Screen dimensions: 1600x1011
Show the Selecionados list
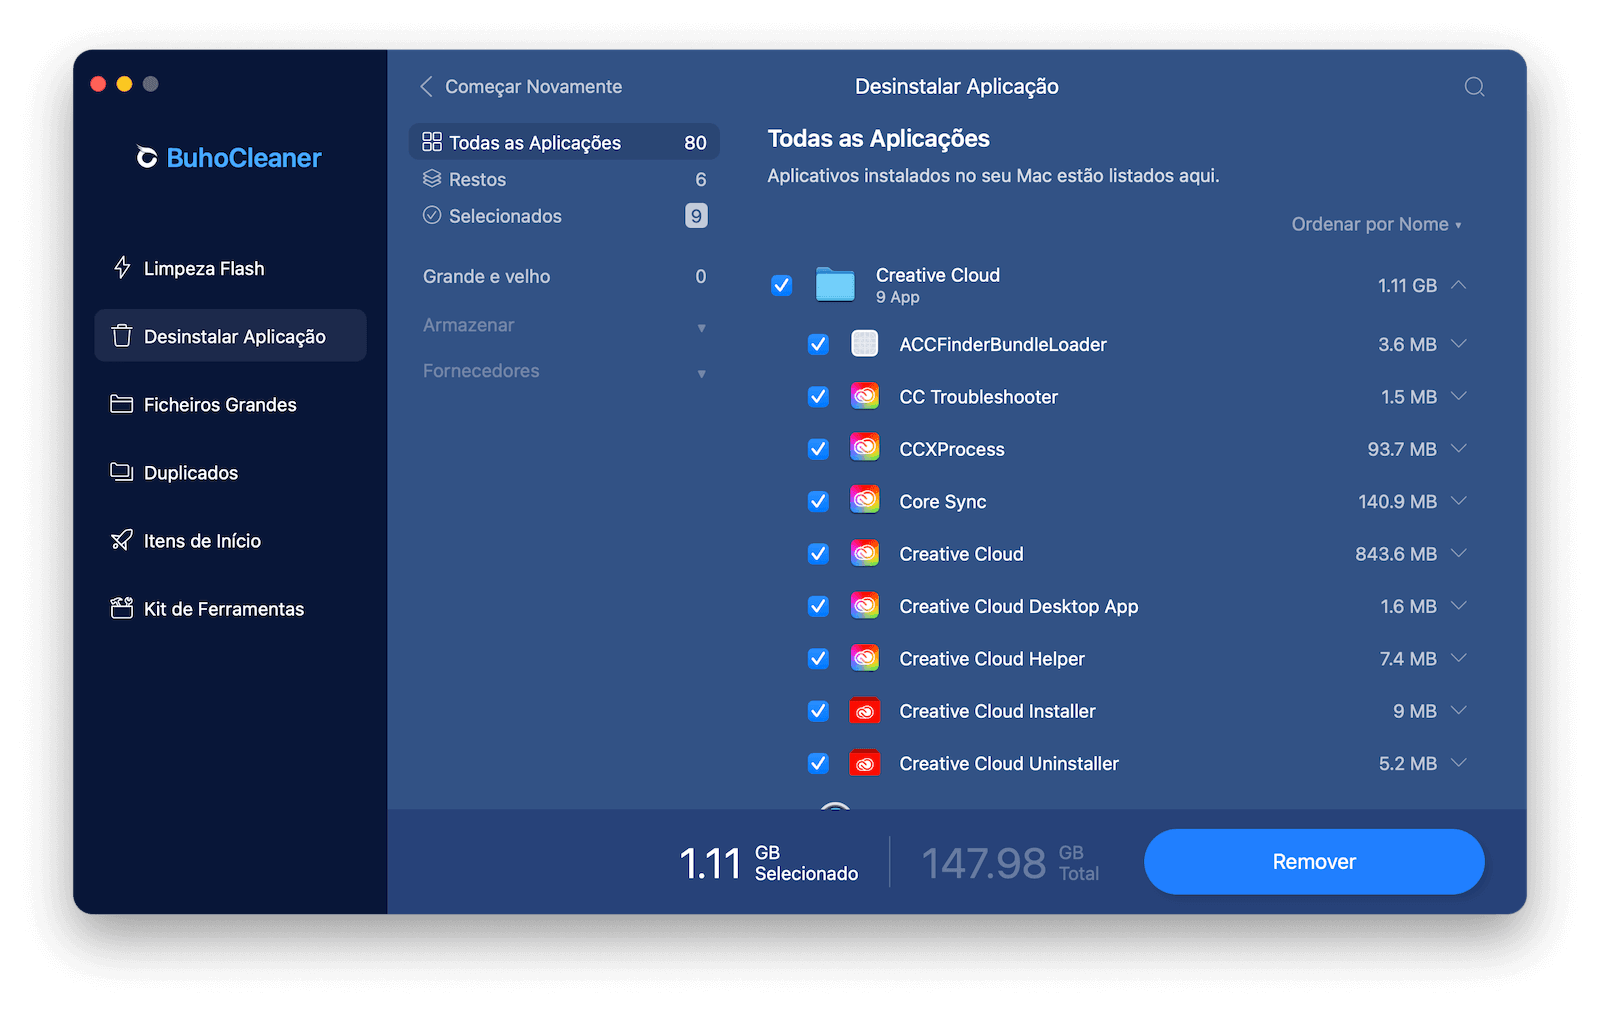point(564,215)
